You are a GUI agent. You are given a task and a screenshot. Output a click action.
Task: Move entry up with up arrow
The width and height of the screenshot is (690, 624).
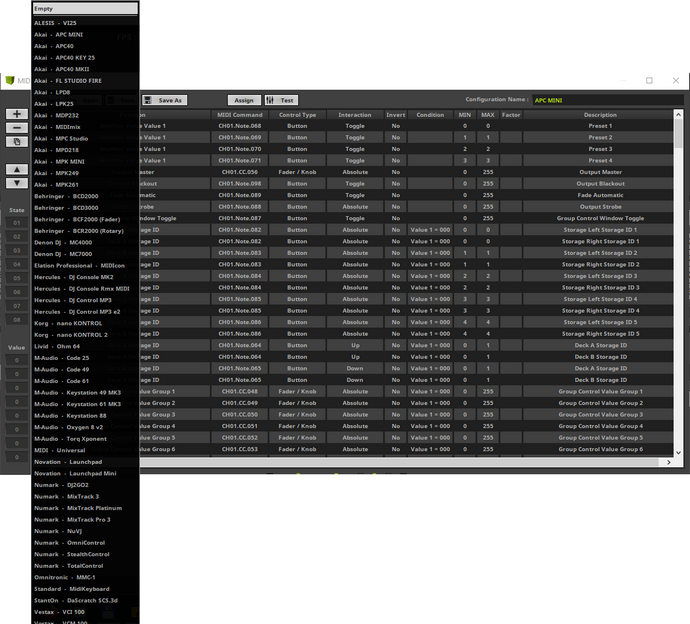(17, 169)
